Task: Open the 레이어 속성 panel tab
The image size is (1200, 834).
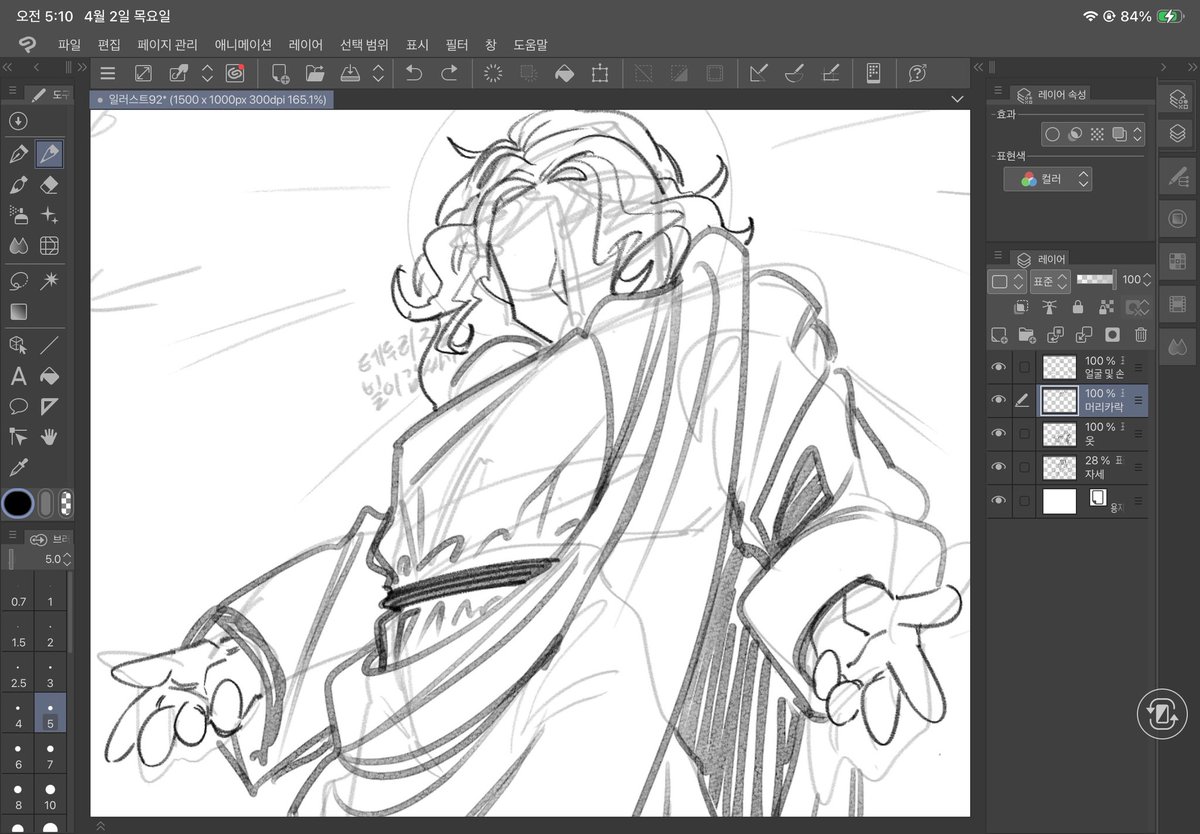Action: (1051, 94)
